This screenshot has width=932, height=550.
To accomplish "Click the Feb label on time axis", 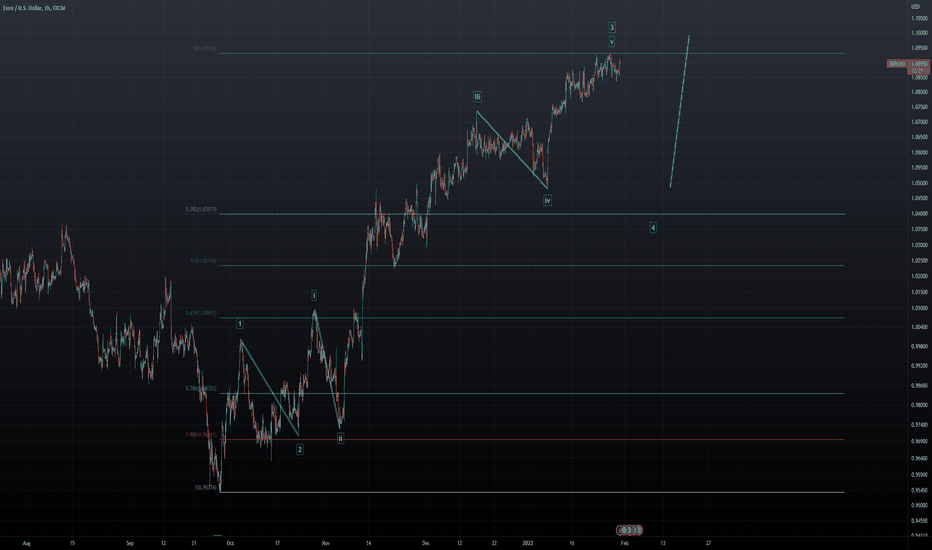I will tap(624, 543).
